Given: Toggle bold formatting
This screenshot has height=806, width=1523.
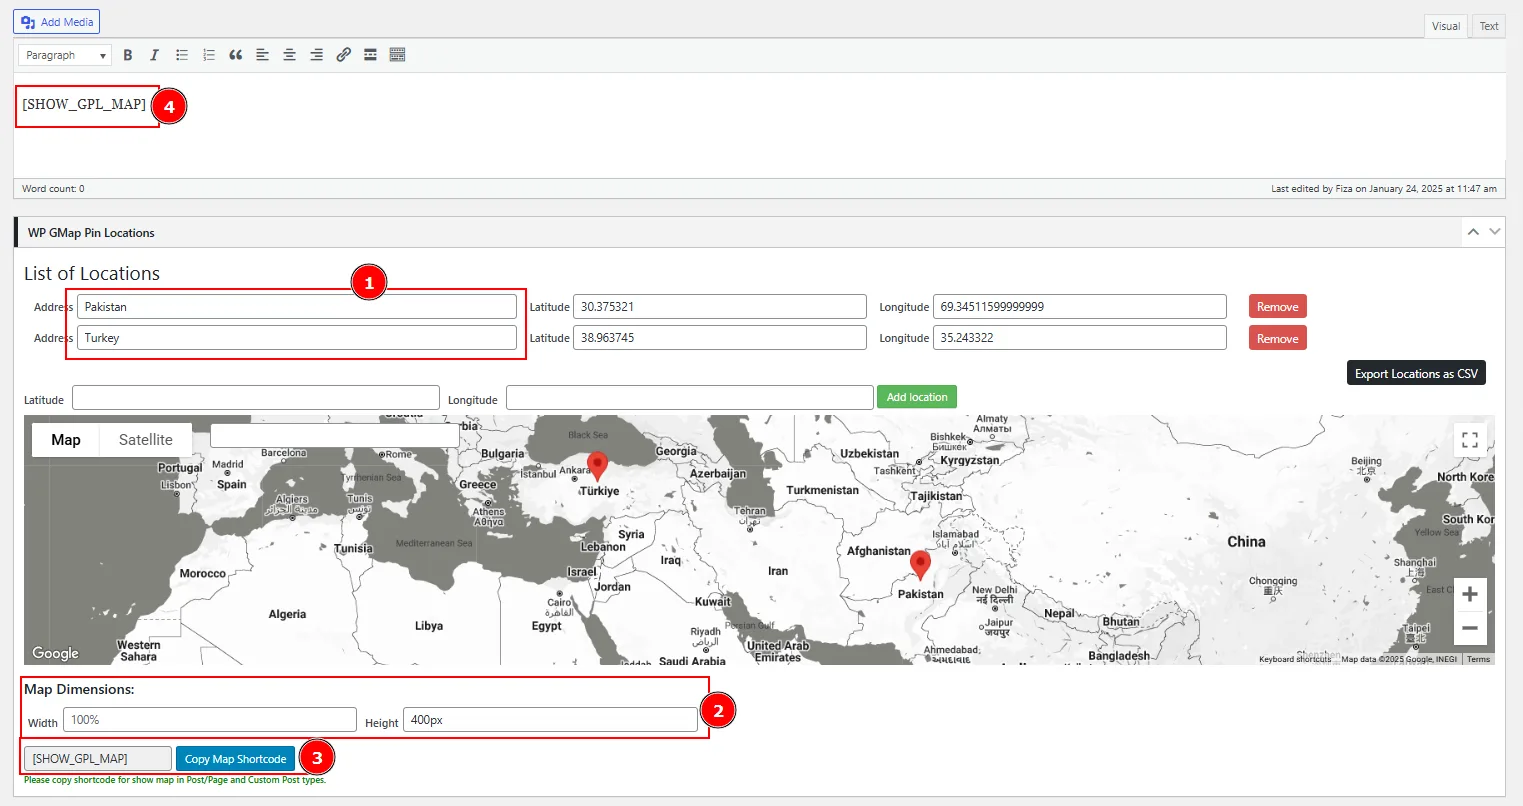Looking at the screenshot, I should (128, 55).
